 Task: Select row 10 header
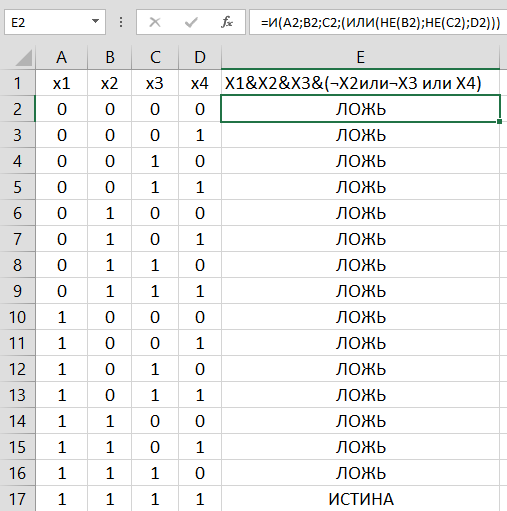coord(17,317)
